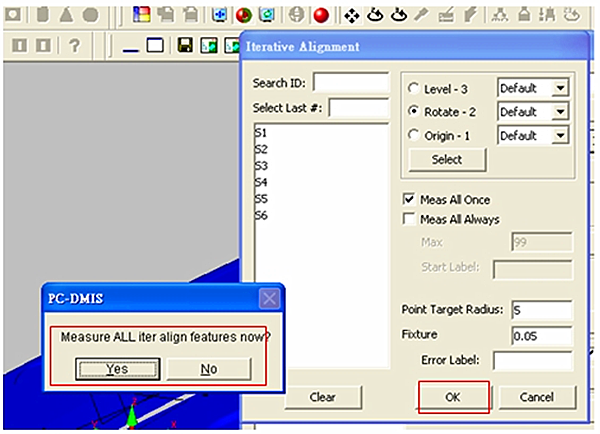Viewport: 600px width, 434px height.
Task: Click the first grayed book-shaped toolbar icon
Action: click(x=20, y=46)
